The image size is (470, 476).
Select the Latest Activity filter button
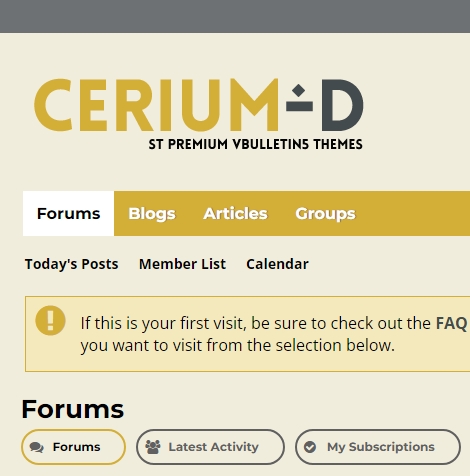[210, 447]
